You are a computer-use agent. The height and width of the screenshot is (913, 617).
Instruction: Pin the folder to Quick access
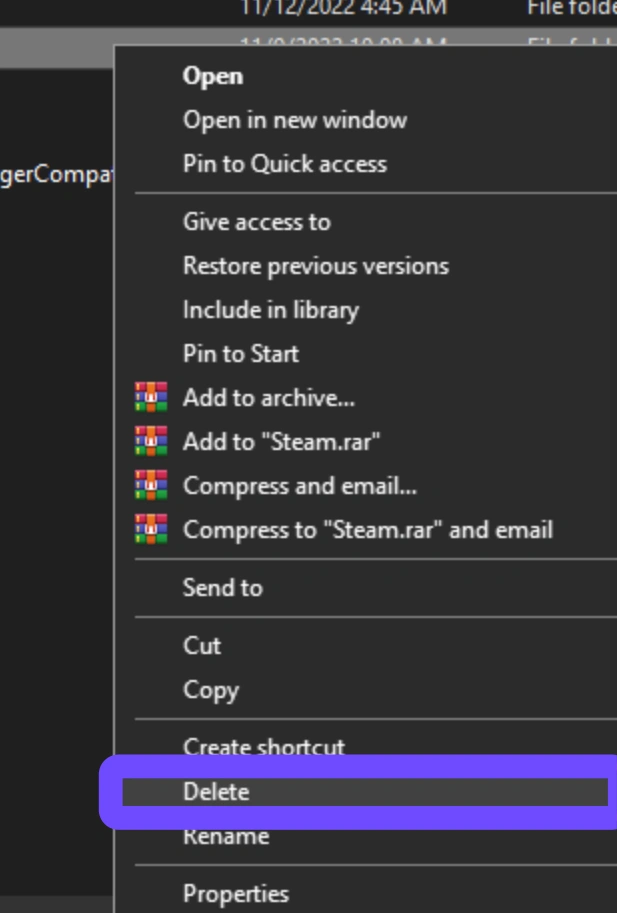pos(284,164)
